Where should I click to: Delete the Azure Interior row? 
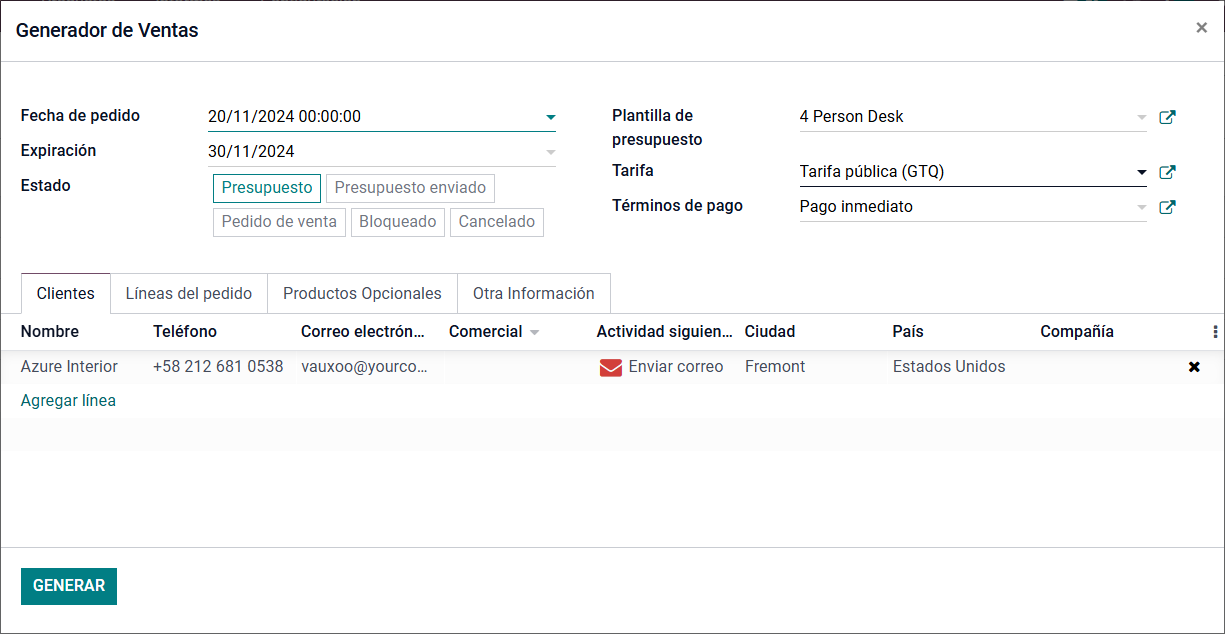coord(1193,367)
